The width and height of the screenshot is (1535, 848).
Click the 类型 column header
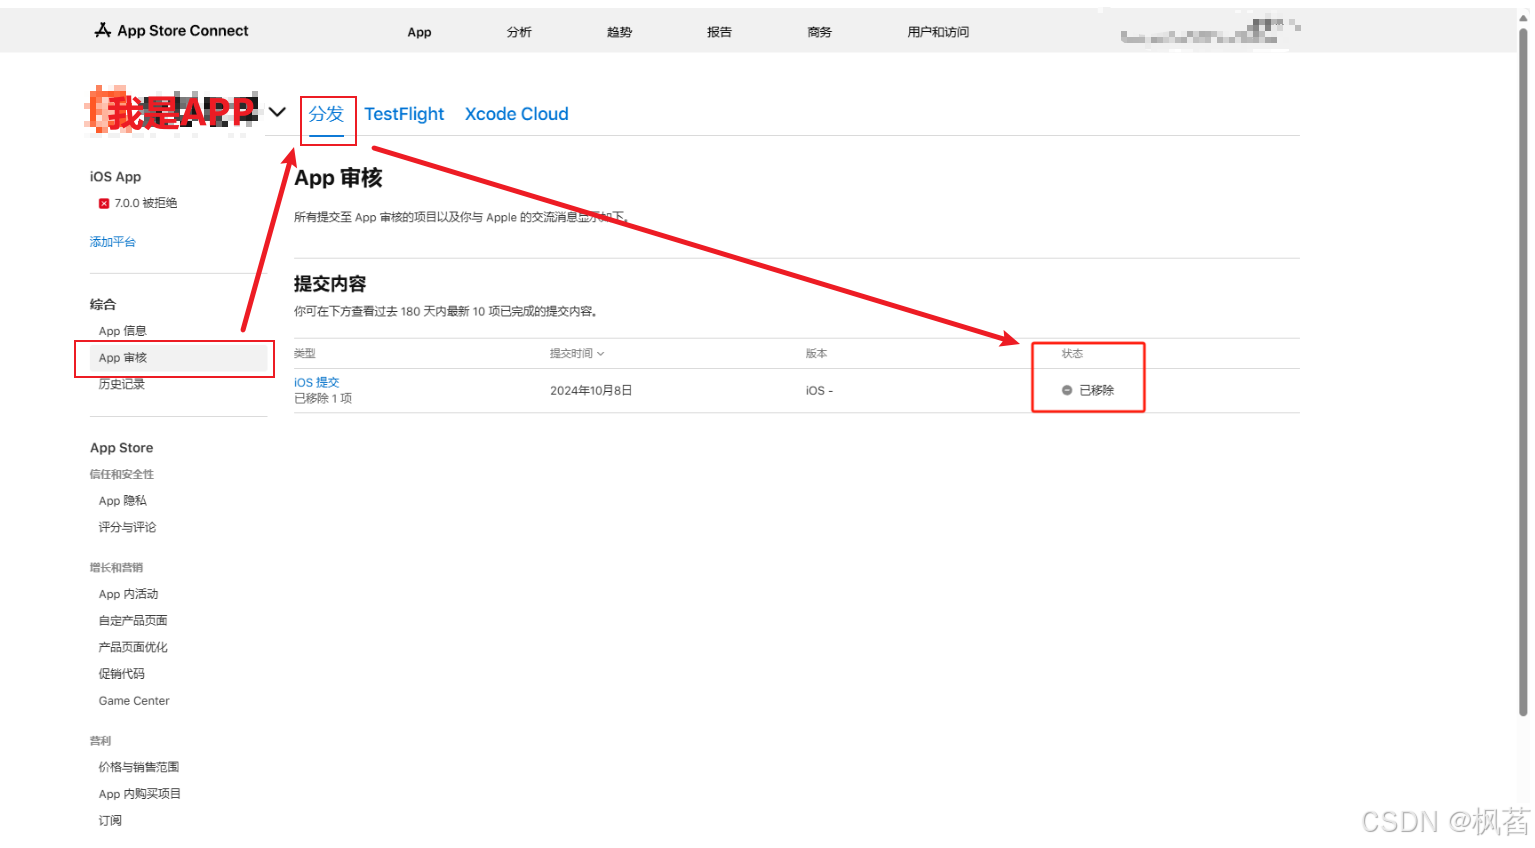coord(305,354)
